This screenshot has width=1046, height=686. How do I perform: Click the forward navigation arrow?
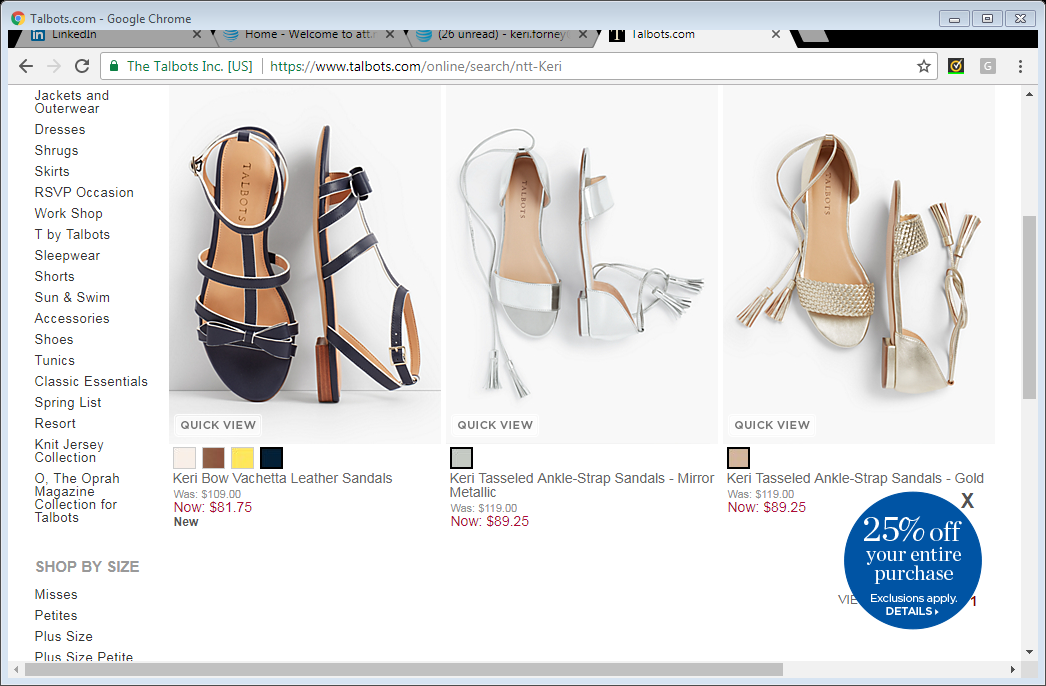[x=54, y=66]
